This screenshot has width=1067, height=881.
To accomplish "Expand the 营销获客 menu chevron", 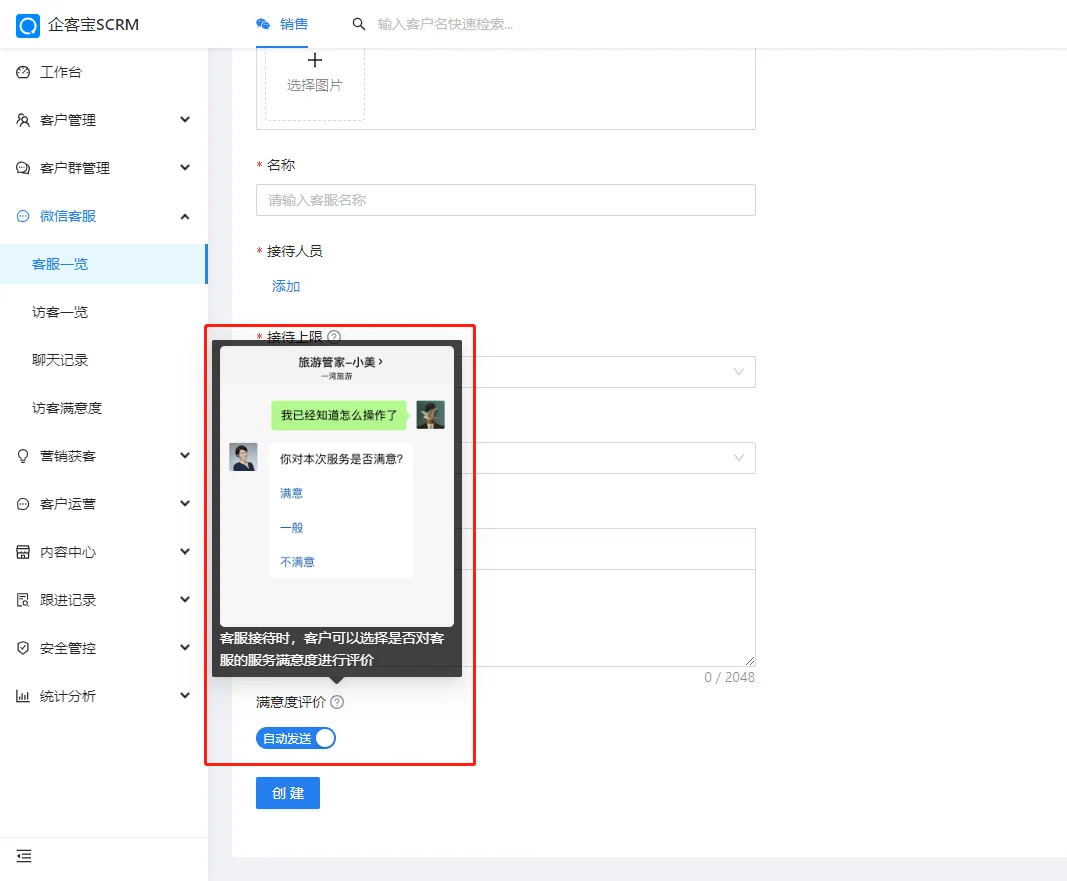I will tap(185, 455).
